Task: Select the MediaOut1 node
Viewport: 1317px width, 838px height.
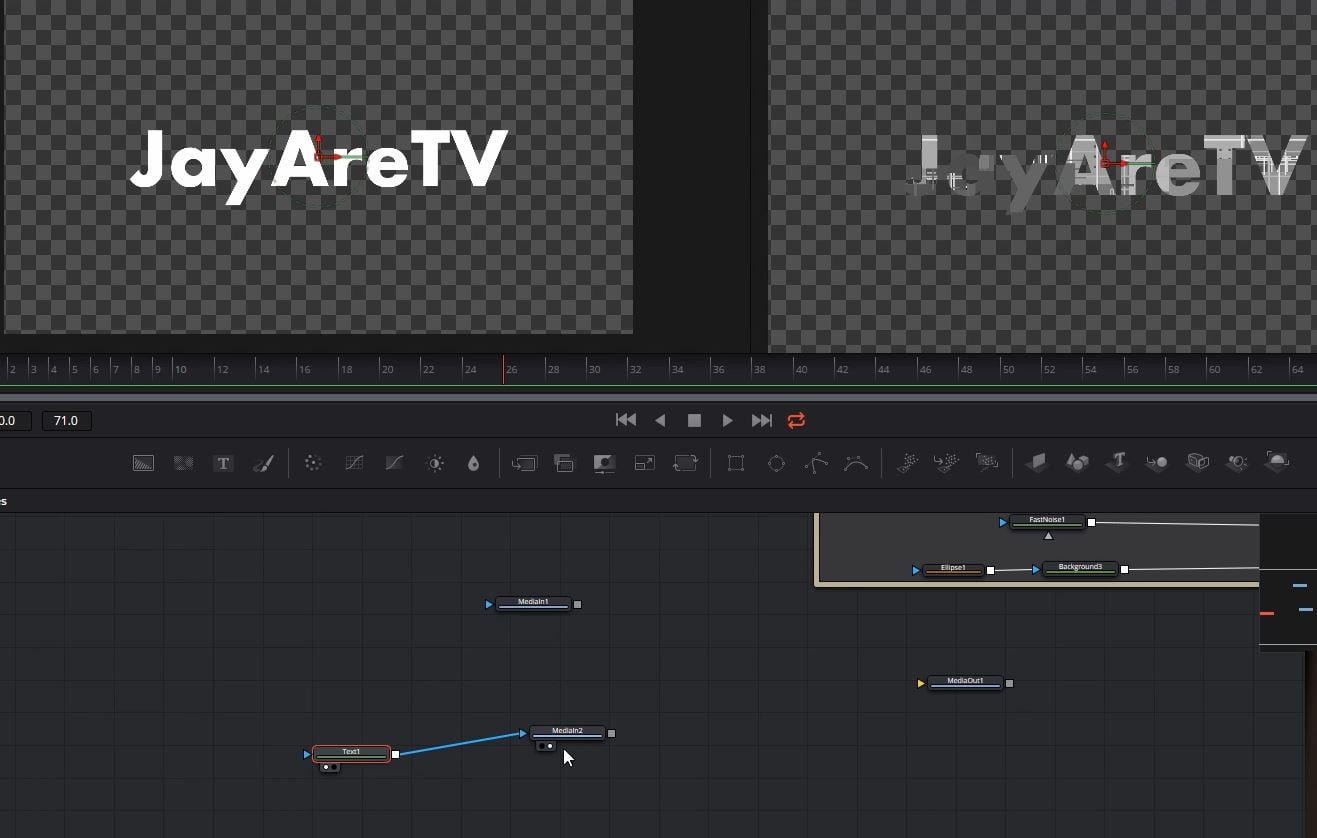Action: [x=964, y=681]
